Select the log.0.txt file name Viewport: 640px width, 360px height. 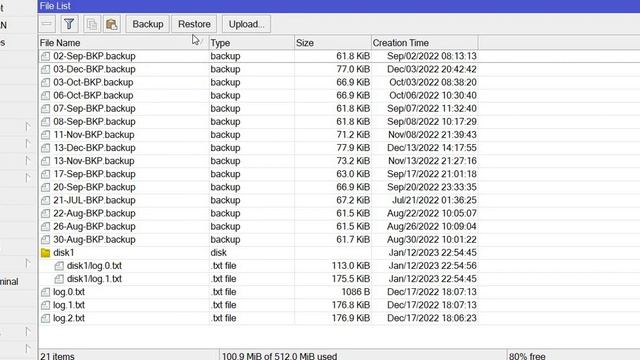click(69, 292)
